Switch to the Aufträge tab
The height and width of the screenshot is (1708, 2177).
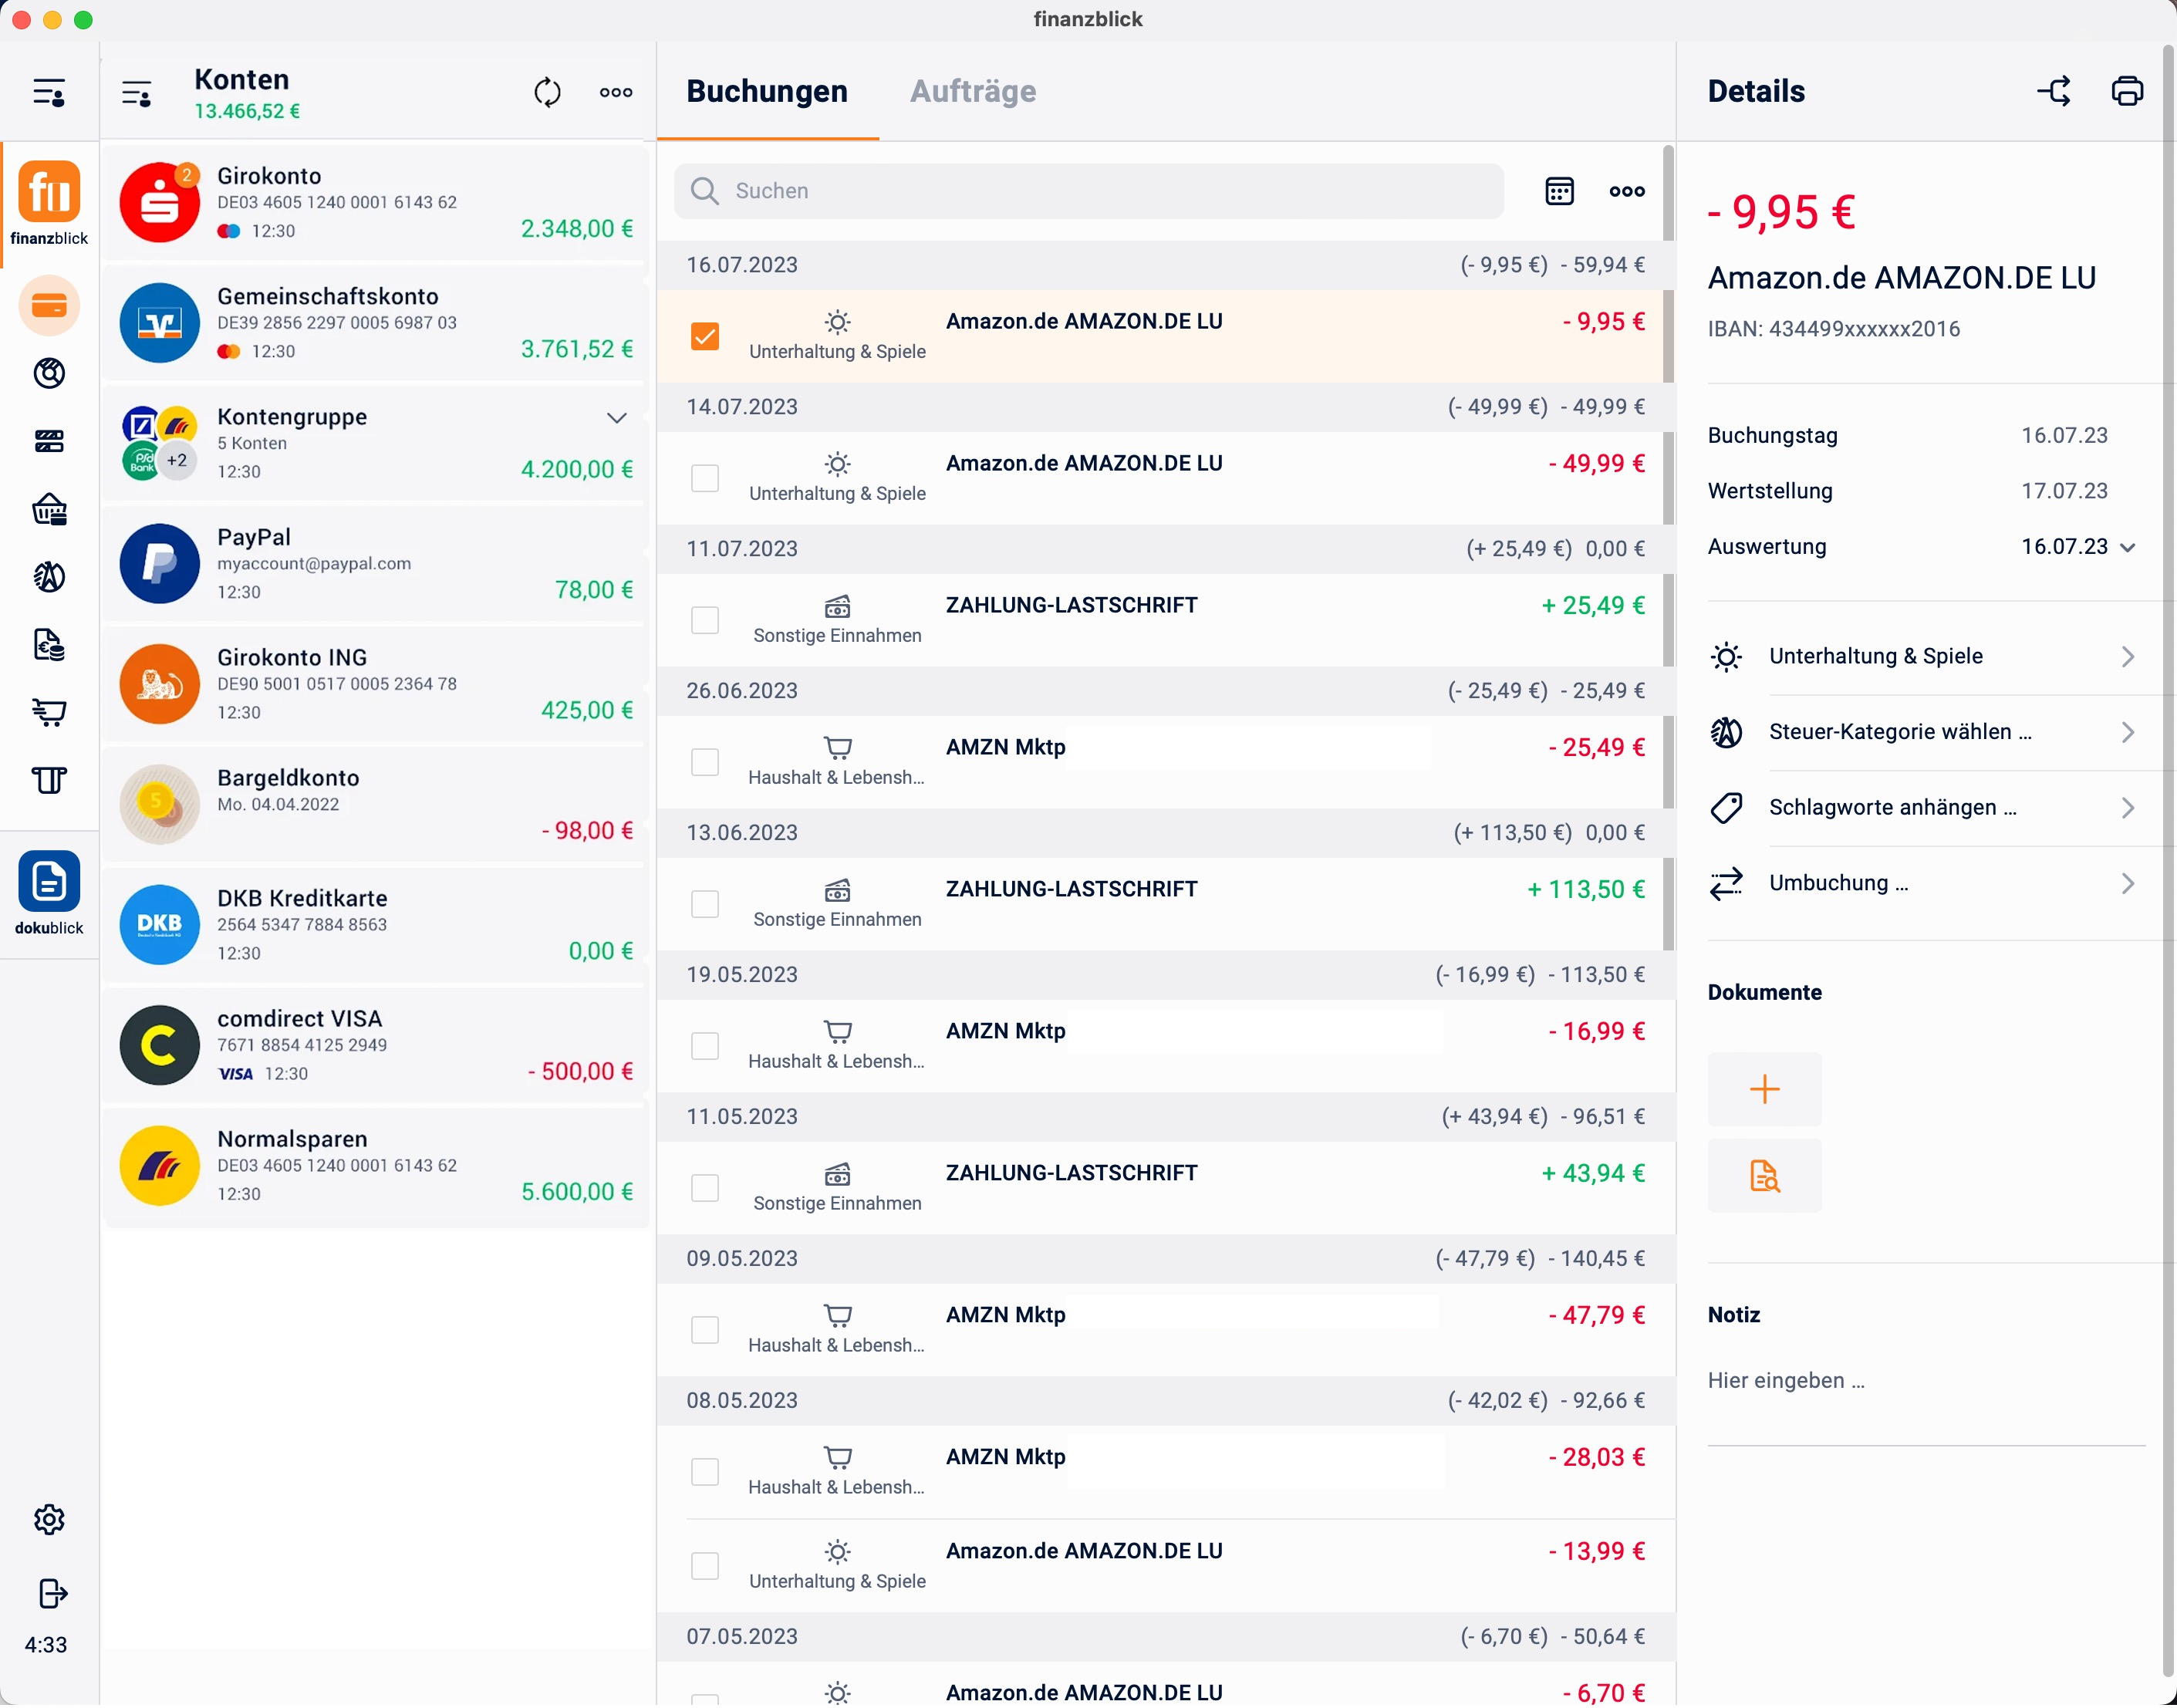pyautogui.click(x=972, y=92)
